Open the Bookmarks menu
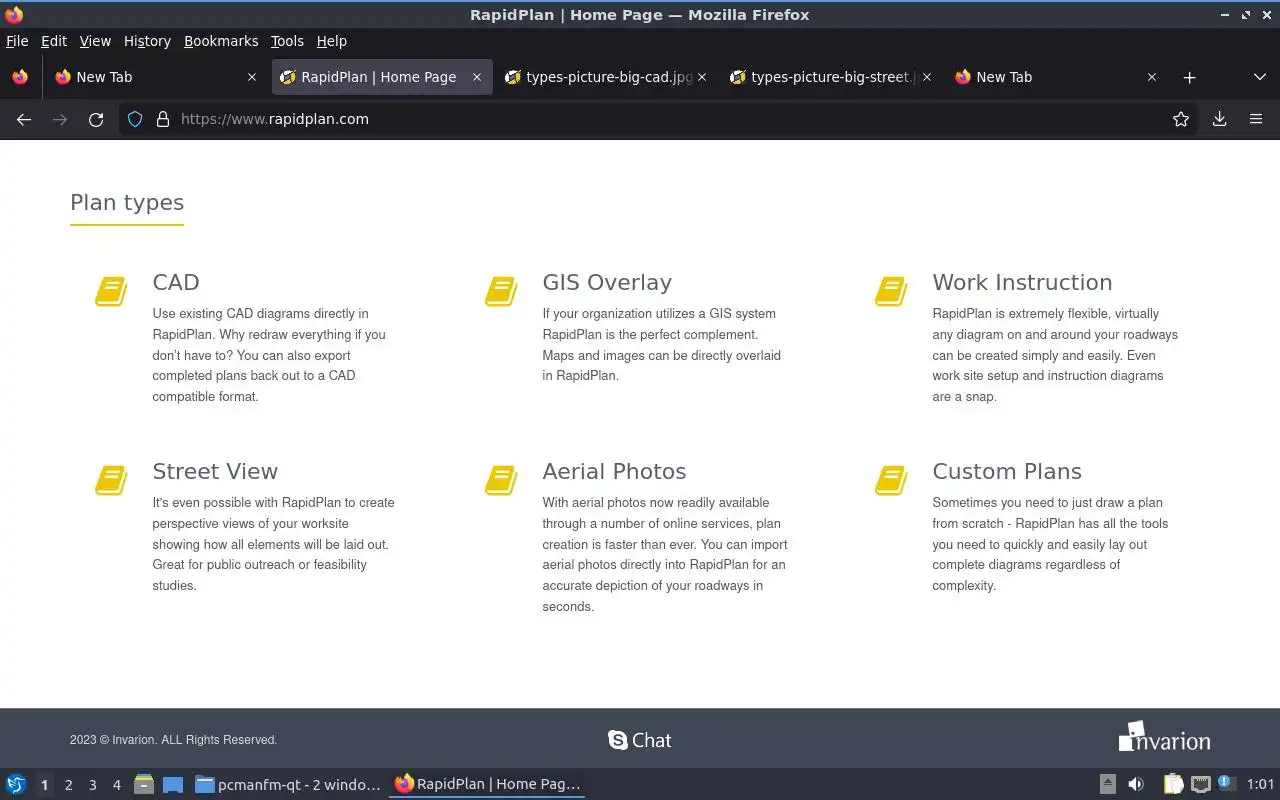This screenshot has width=1280, height=800. point(221,41)
